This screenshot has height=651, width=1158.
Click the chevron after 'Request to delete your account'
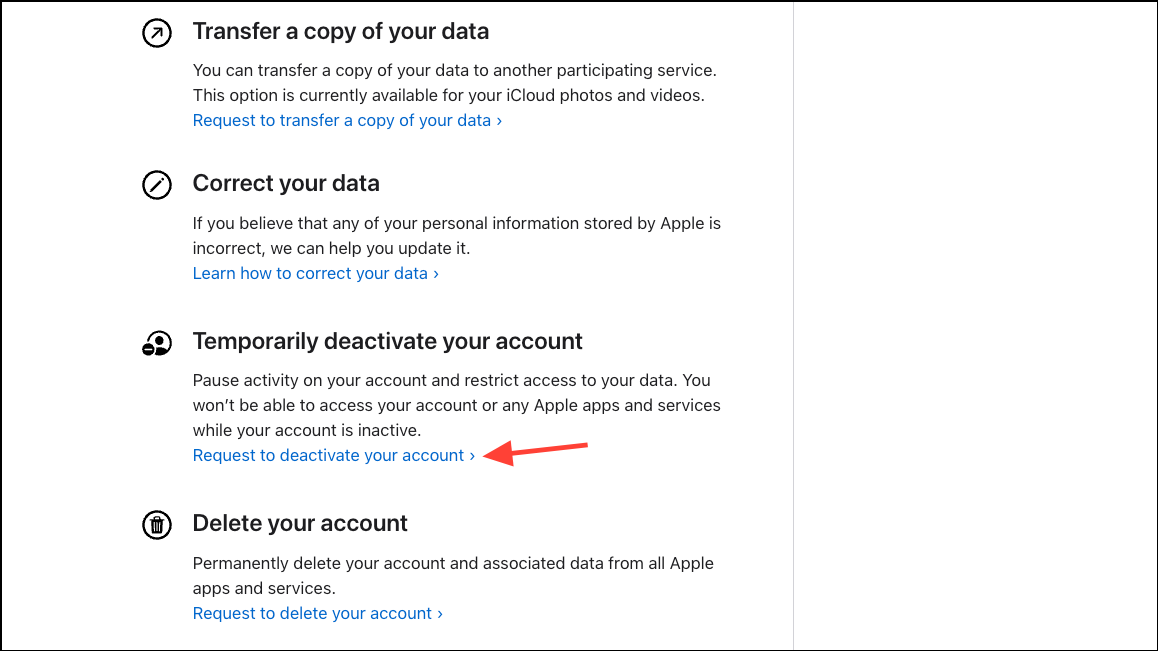click(440, 614)
